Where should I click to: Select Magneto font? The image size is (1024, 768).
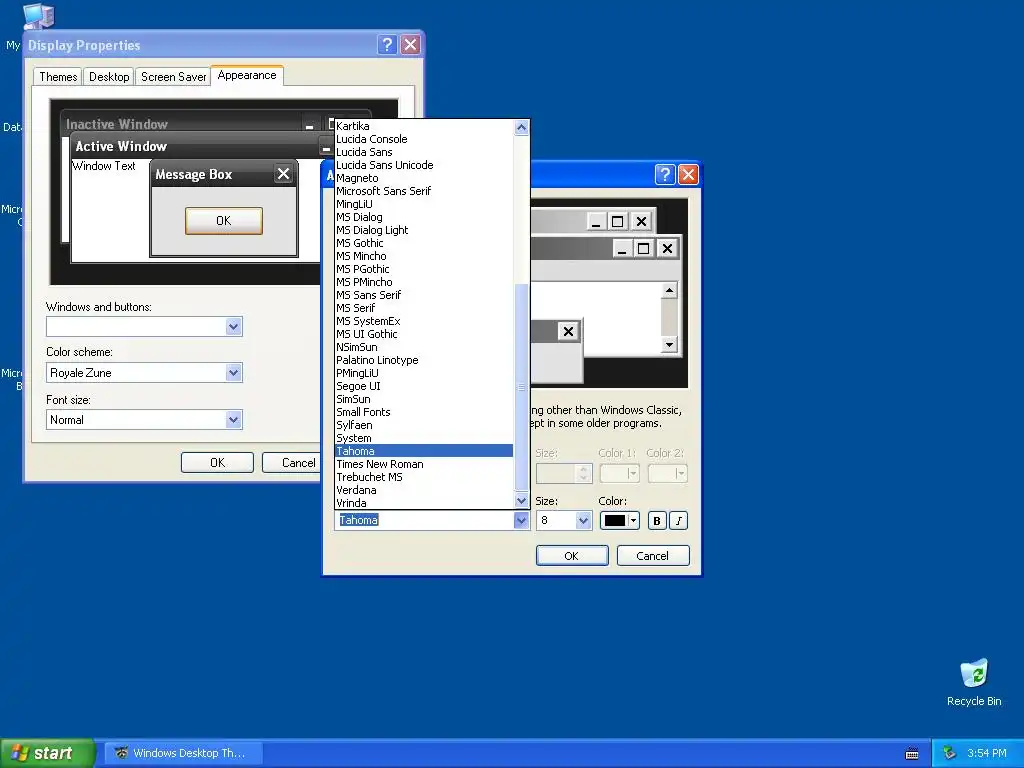pyautogui.click(x=424, y=178)
